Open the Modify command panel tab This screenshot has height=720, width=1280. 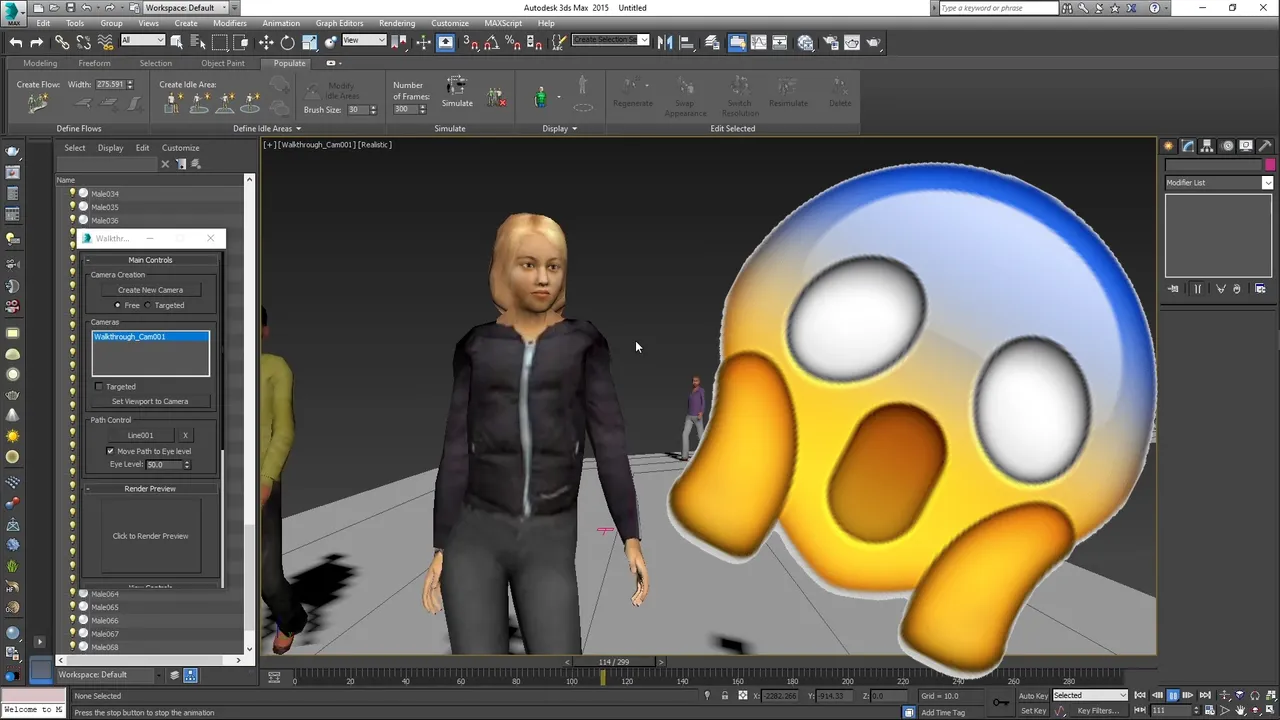tap(1188, 146)
